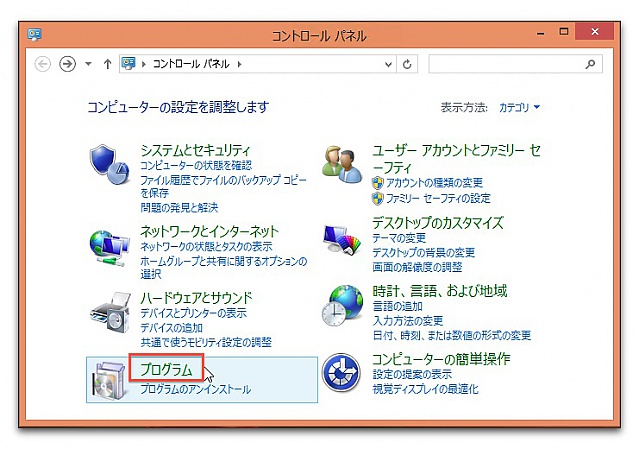Minimize the Control Panel window
This screenshot has width=639, height=449.
click(540, 33)
